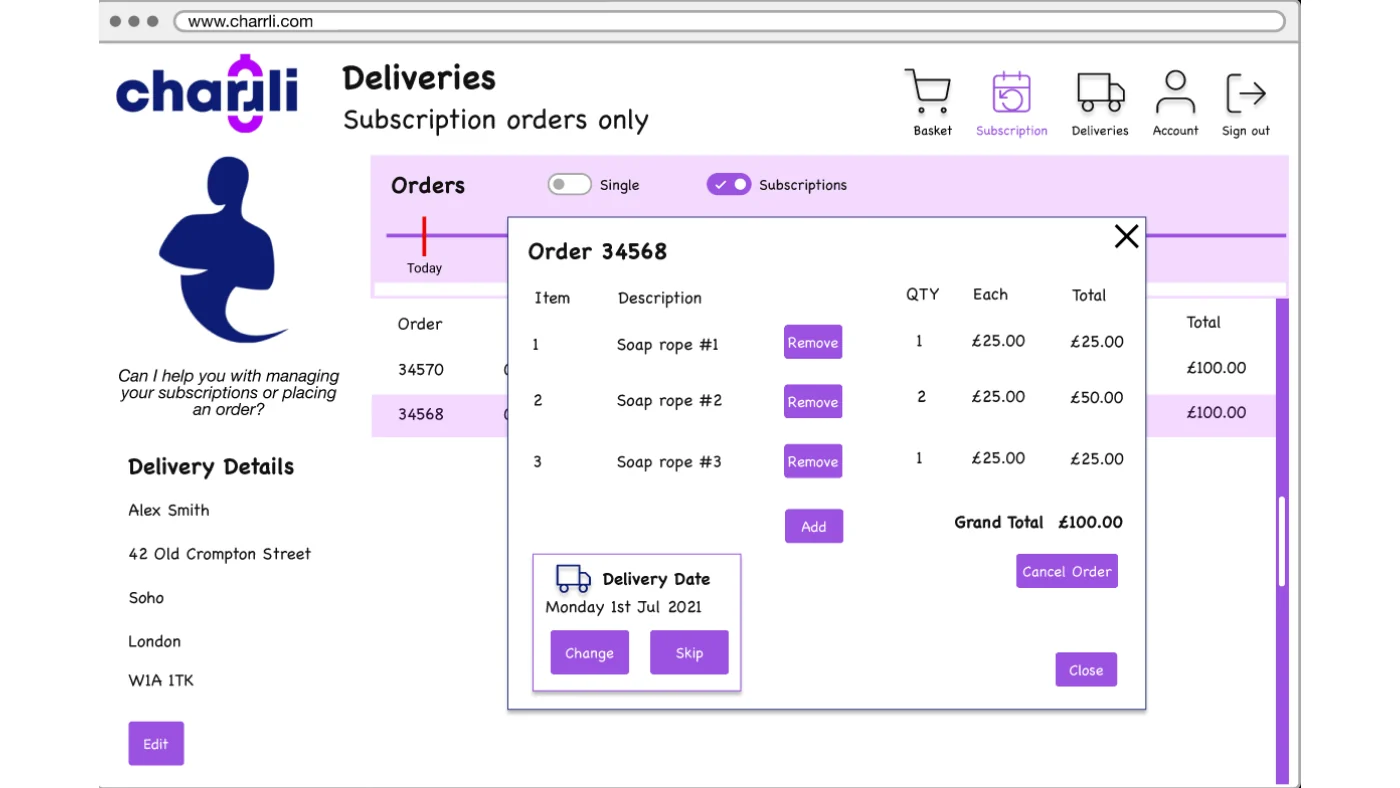The height and width of the screenshot is (788, 1400).
Task: Open the Subscription calendar icon
Action: (1011, 93)
